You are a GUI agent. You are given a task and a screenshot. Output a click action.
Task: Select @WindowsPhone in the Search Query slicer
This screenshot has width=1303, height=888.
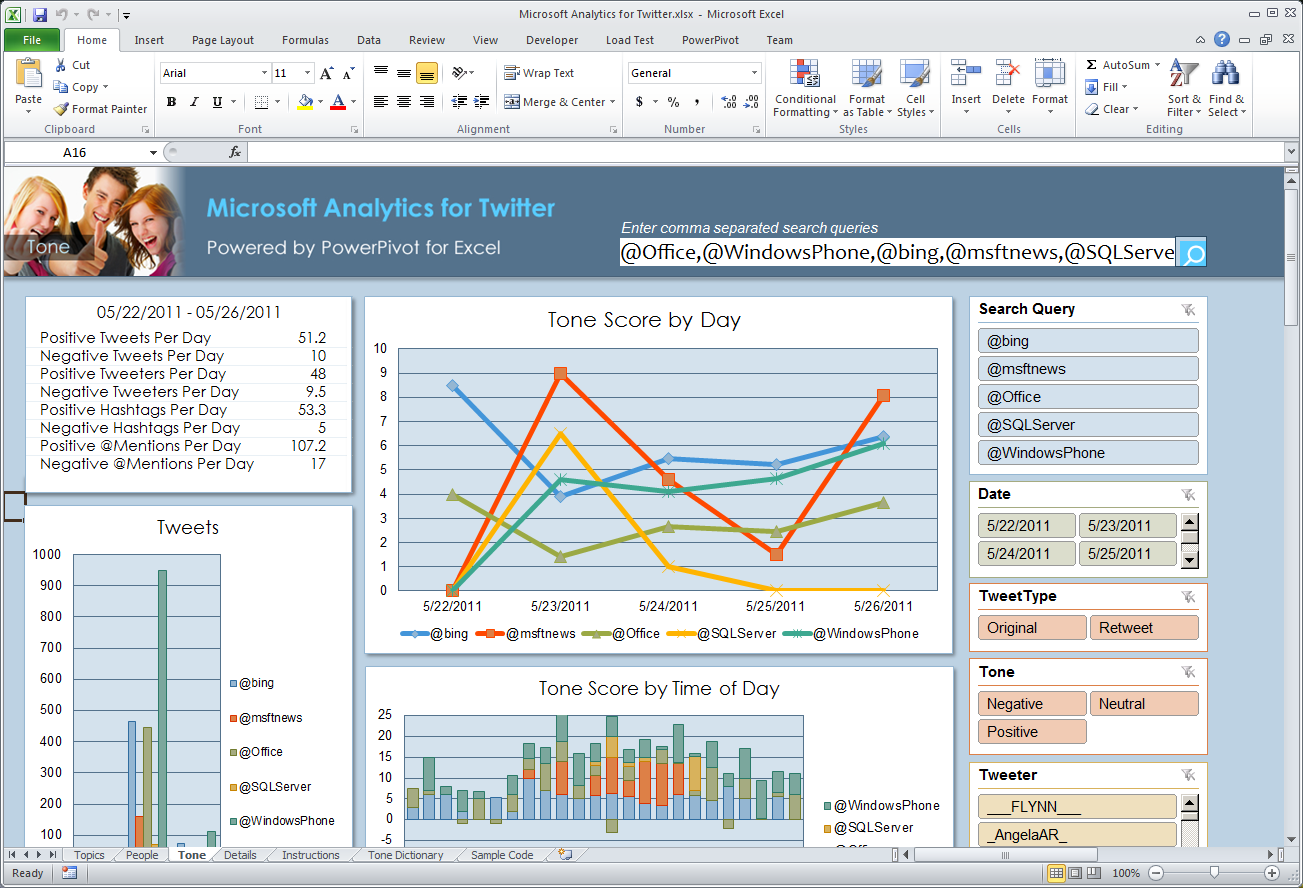click(x=1088, y=452)
